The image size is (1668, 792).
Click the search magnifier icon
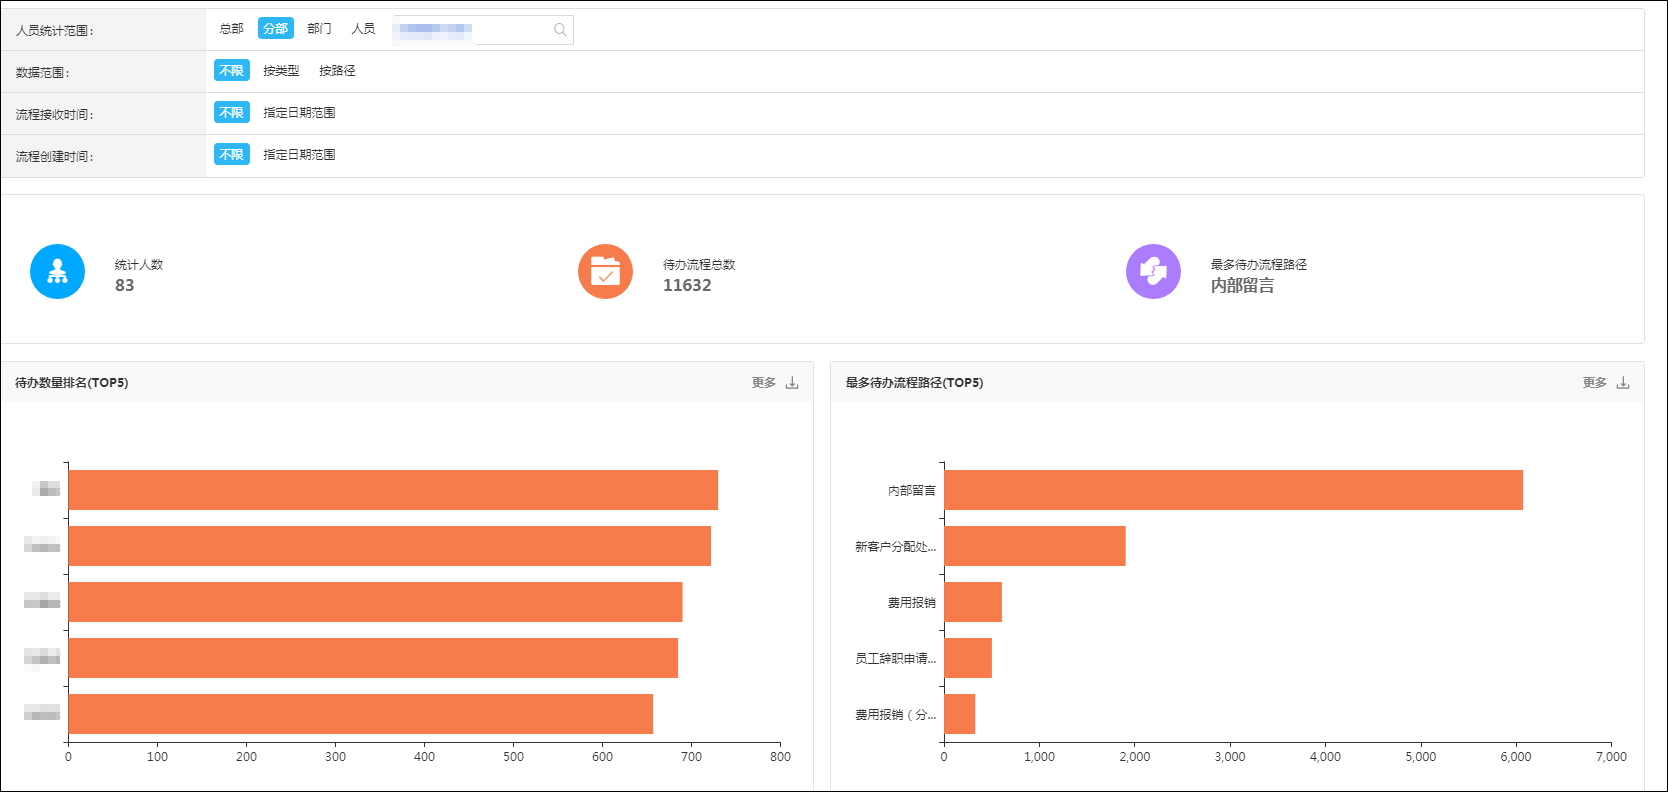[x=560, y=30]
